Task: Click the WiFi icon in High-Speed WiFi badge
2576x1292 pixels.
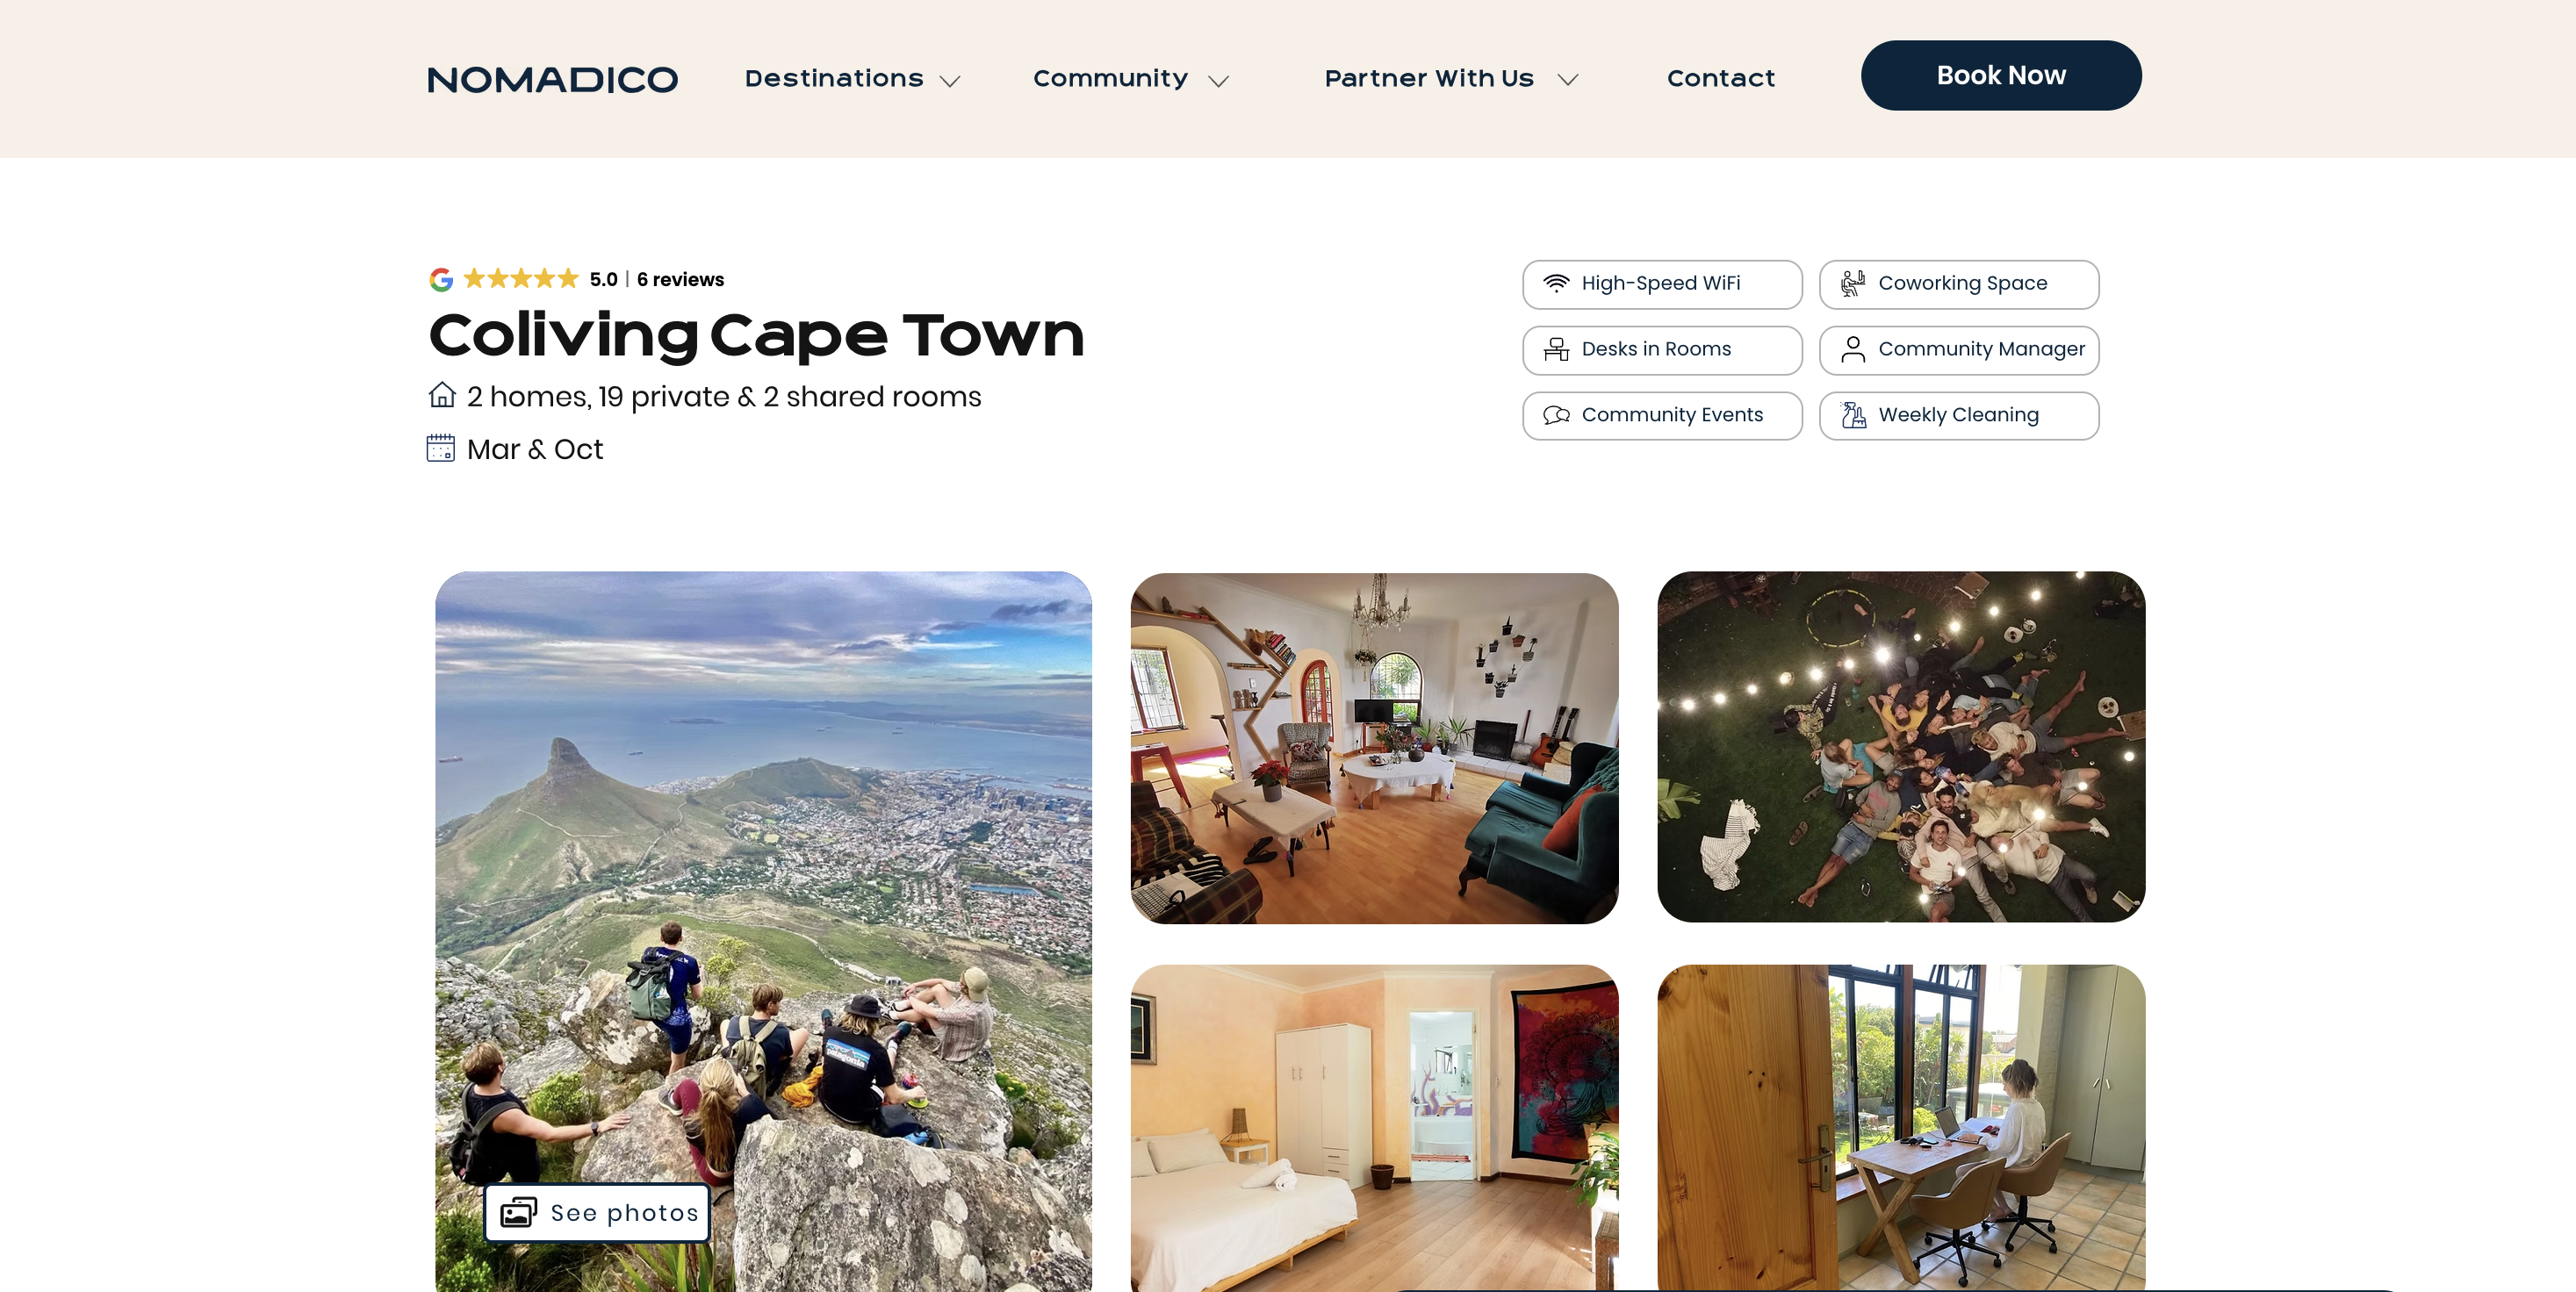Action: click(1556, 284)
